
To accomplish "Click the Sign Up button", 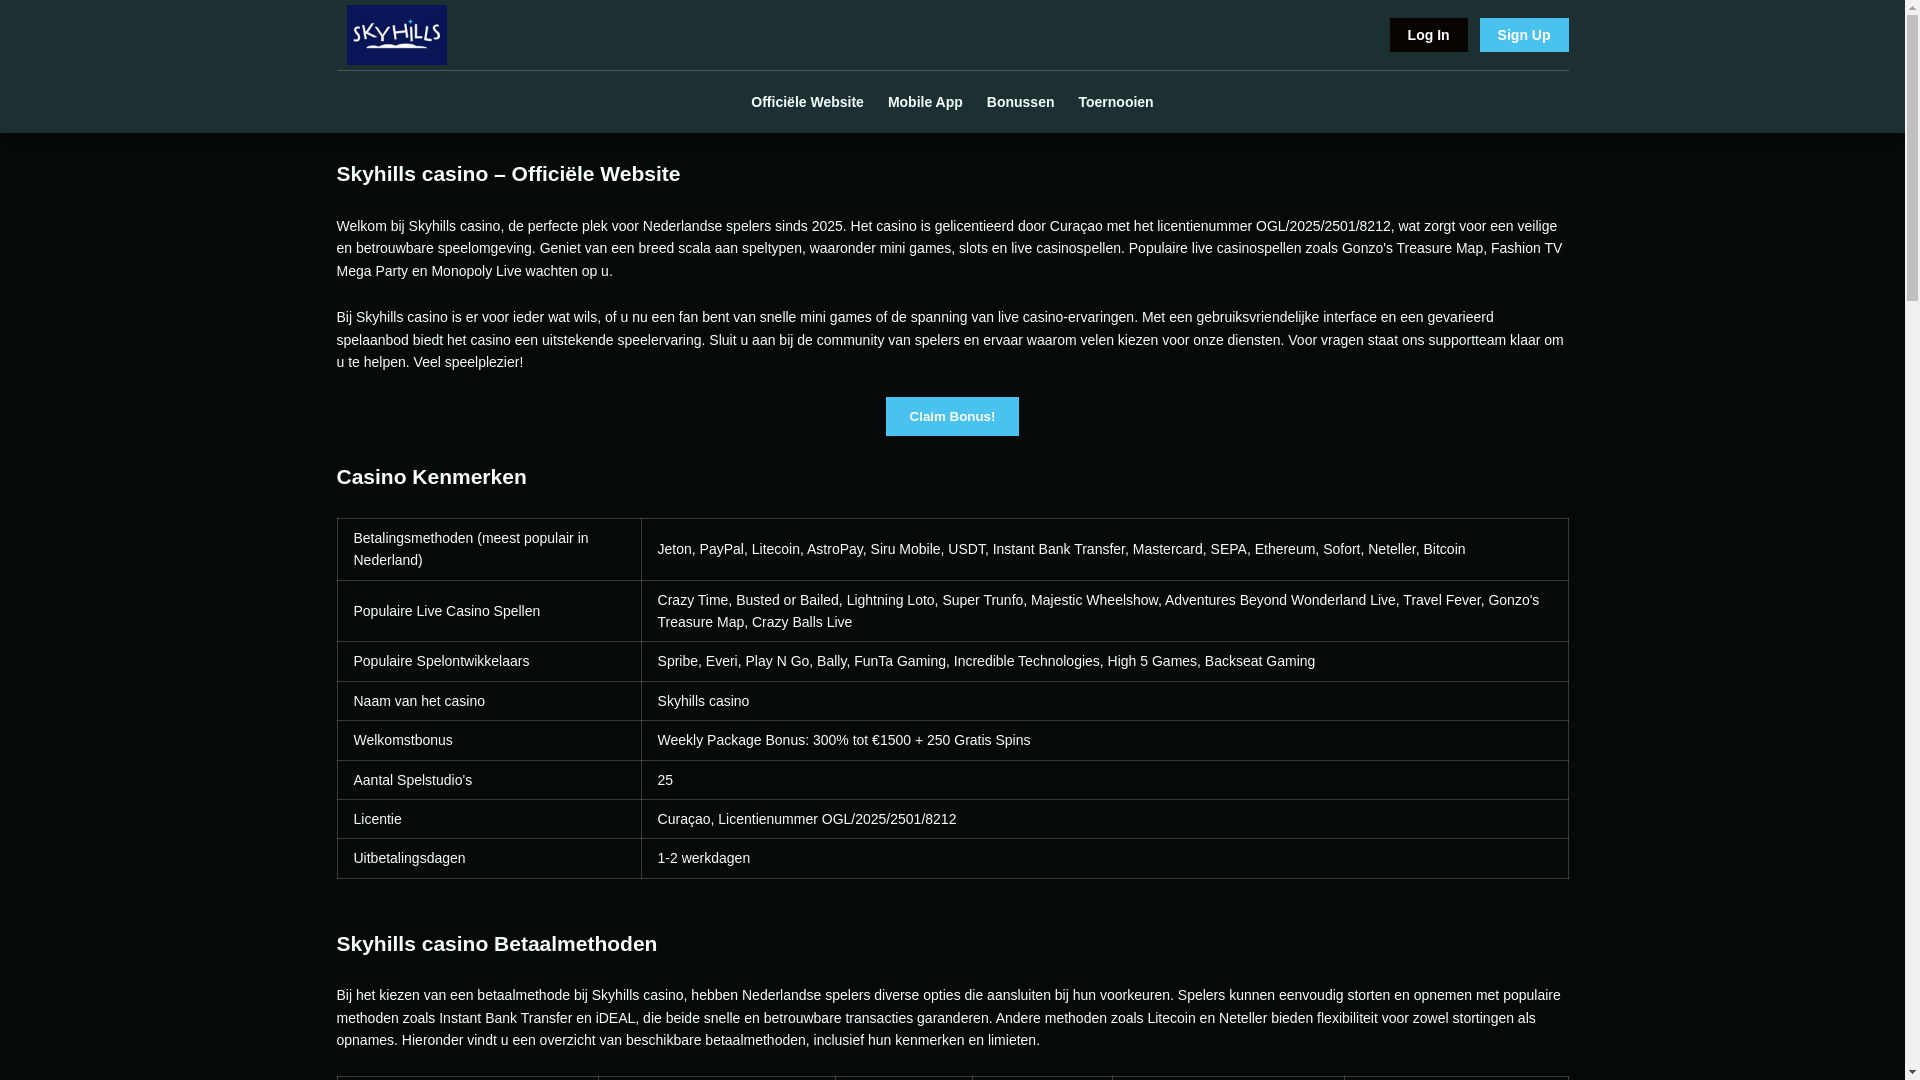I will point(1524,35).
